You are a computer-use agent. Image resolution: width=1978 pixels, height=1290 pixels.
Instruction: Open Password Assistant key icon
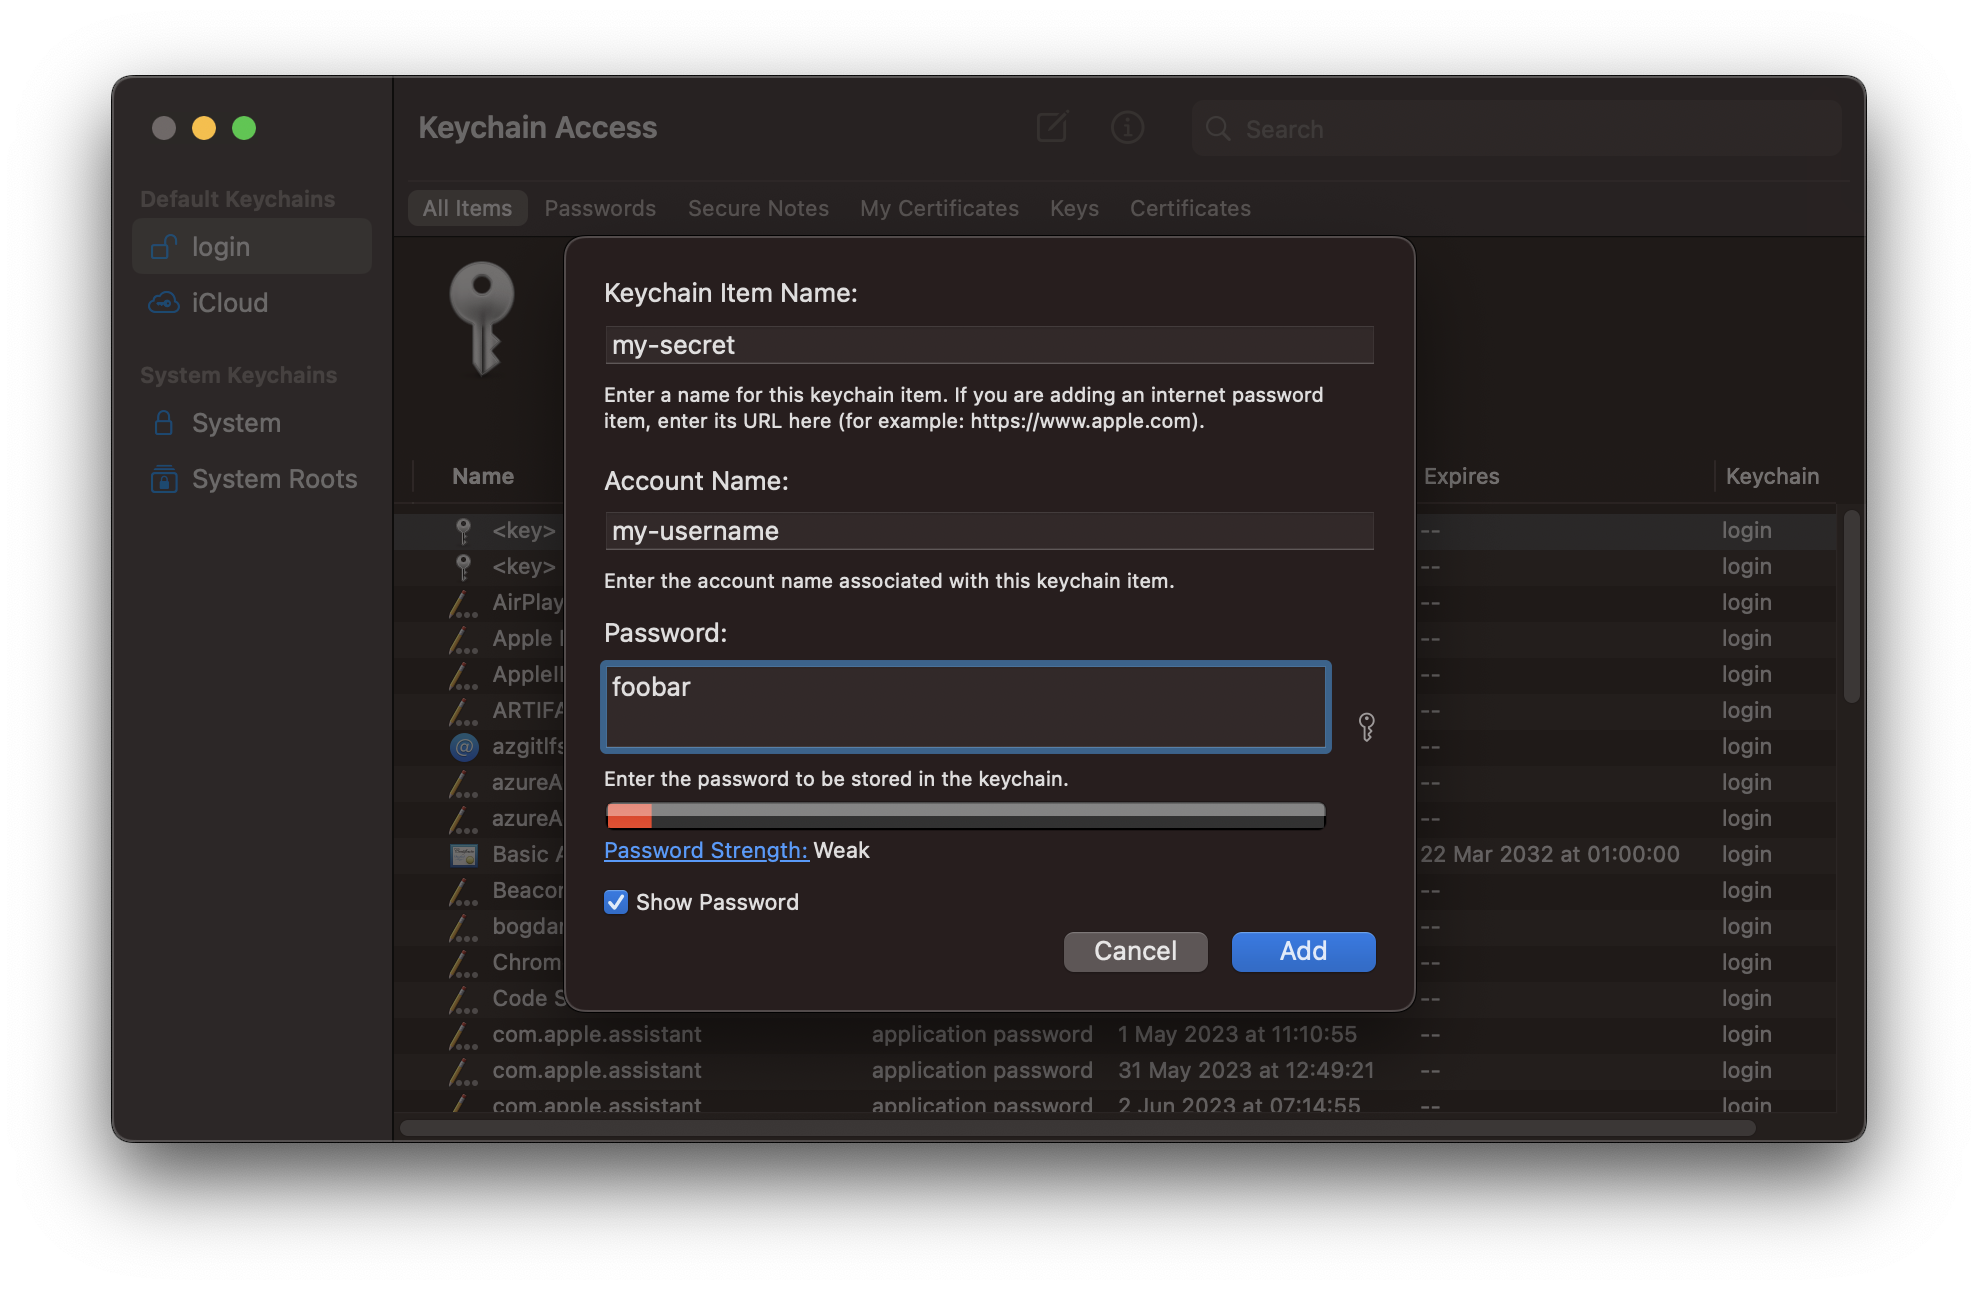point(1366,726)
